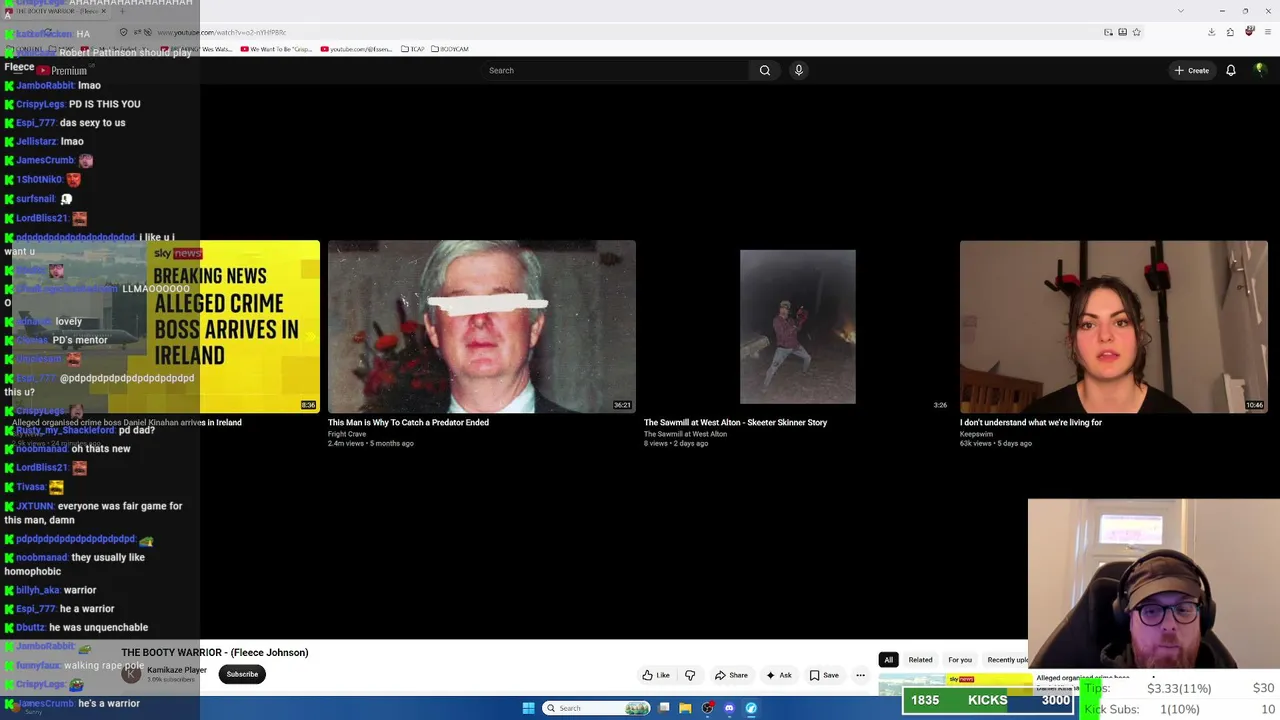1280x720 pixels.
Task: Open 'The Sawmill at West Alton' channel name
Action: (685, 434)
